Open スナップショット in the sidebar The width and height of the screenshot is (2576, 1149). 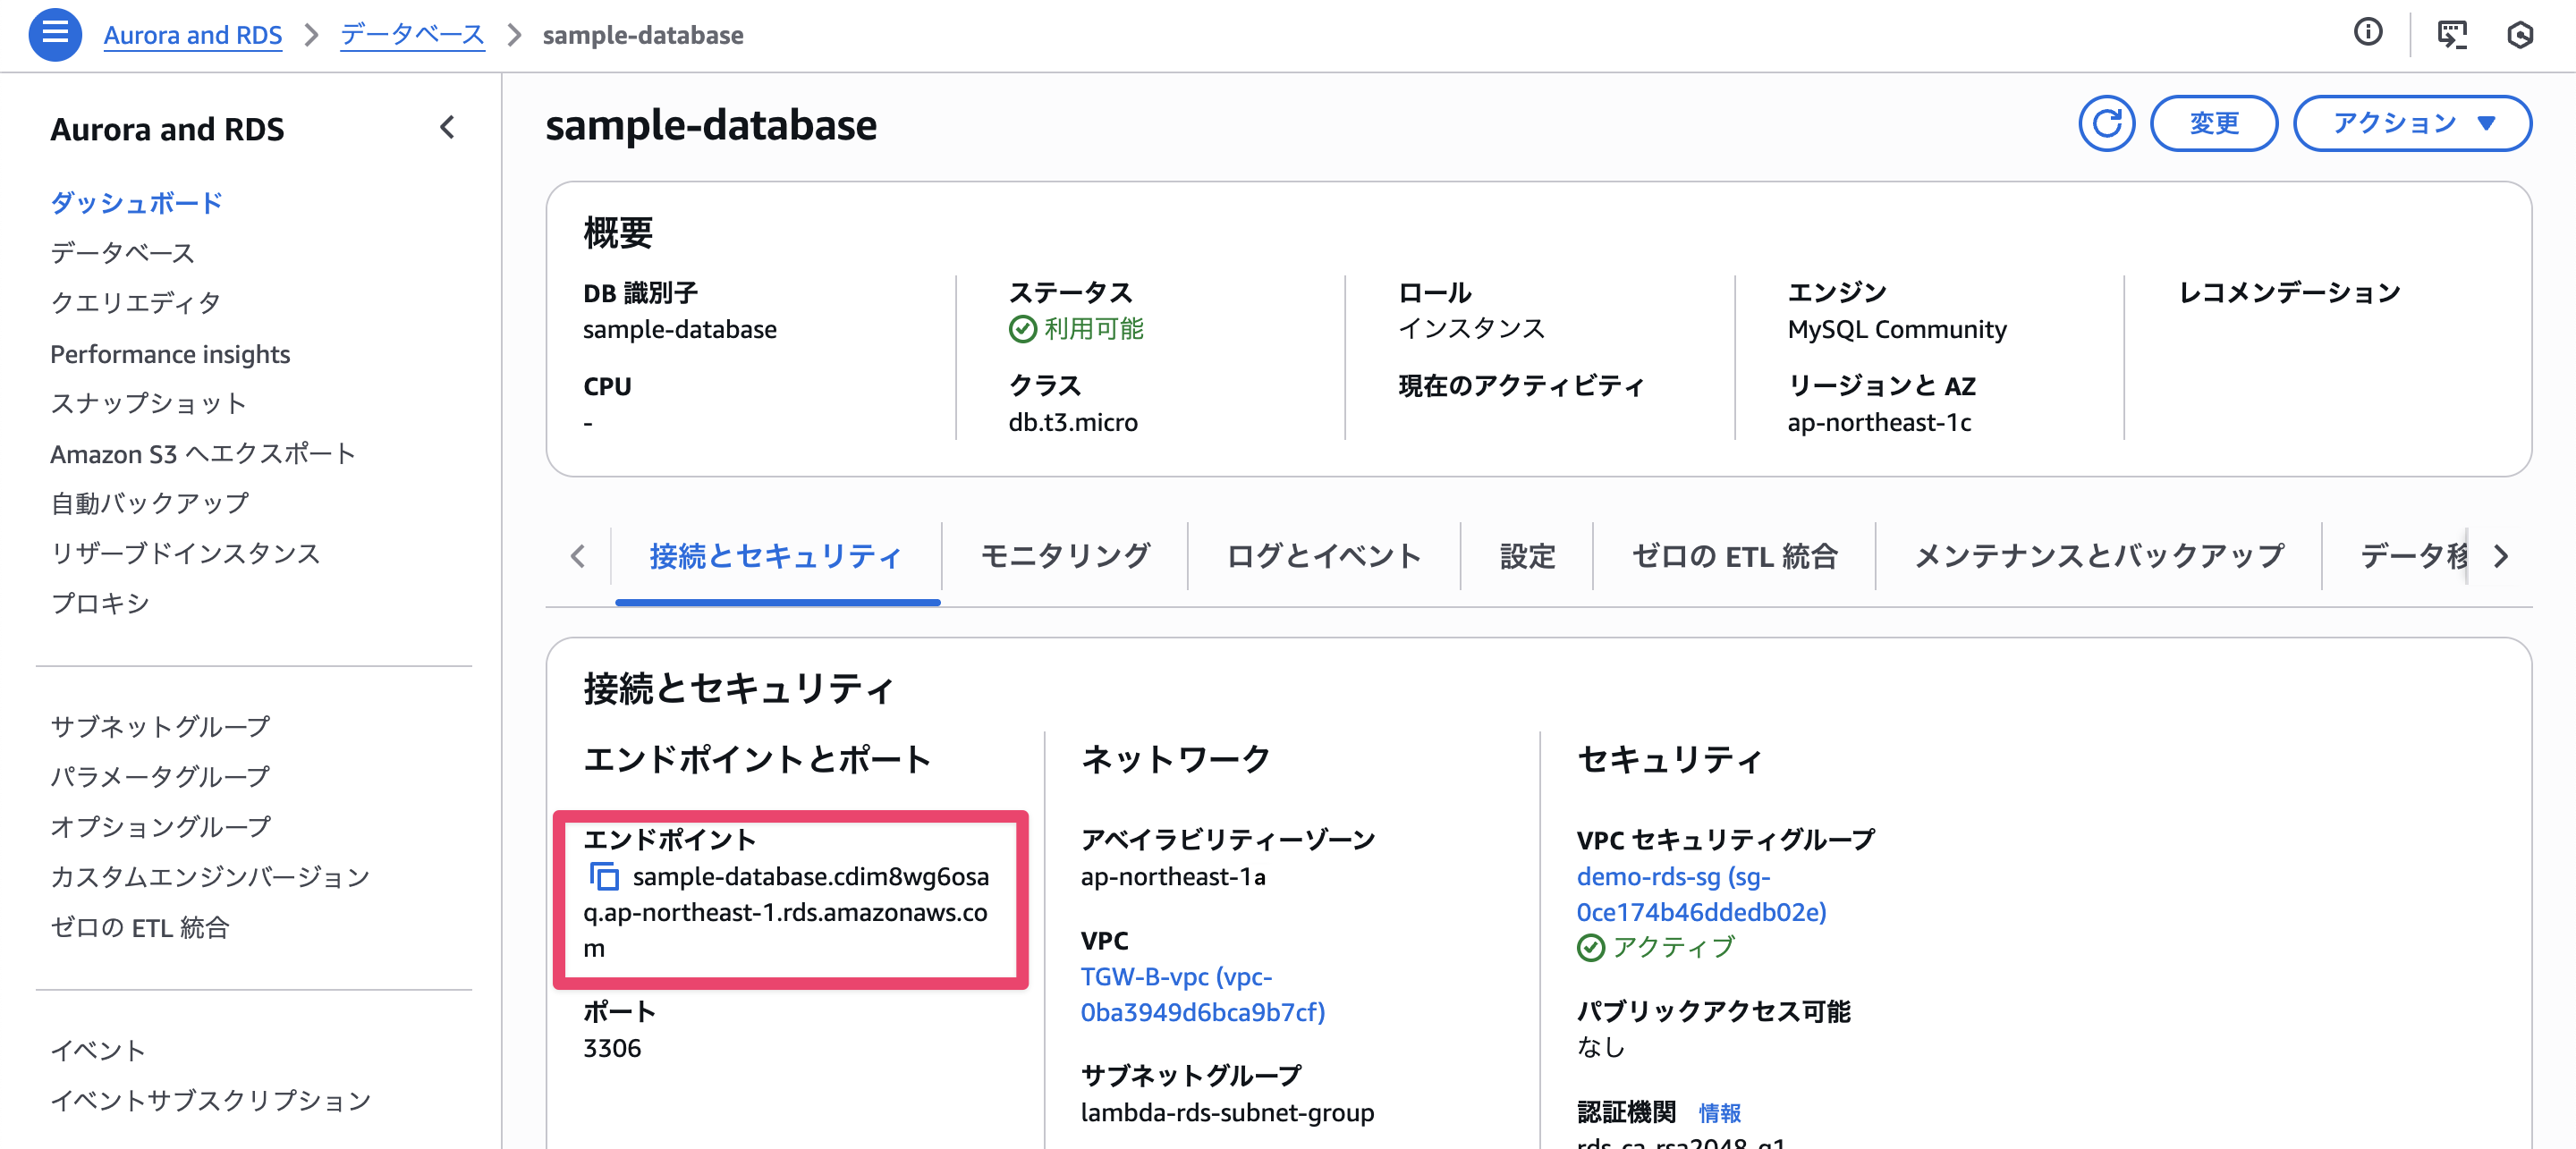[x=148, y=403]
